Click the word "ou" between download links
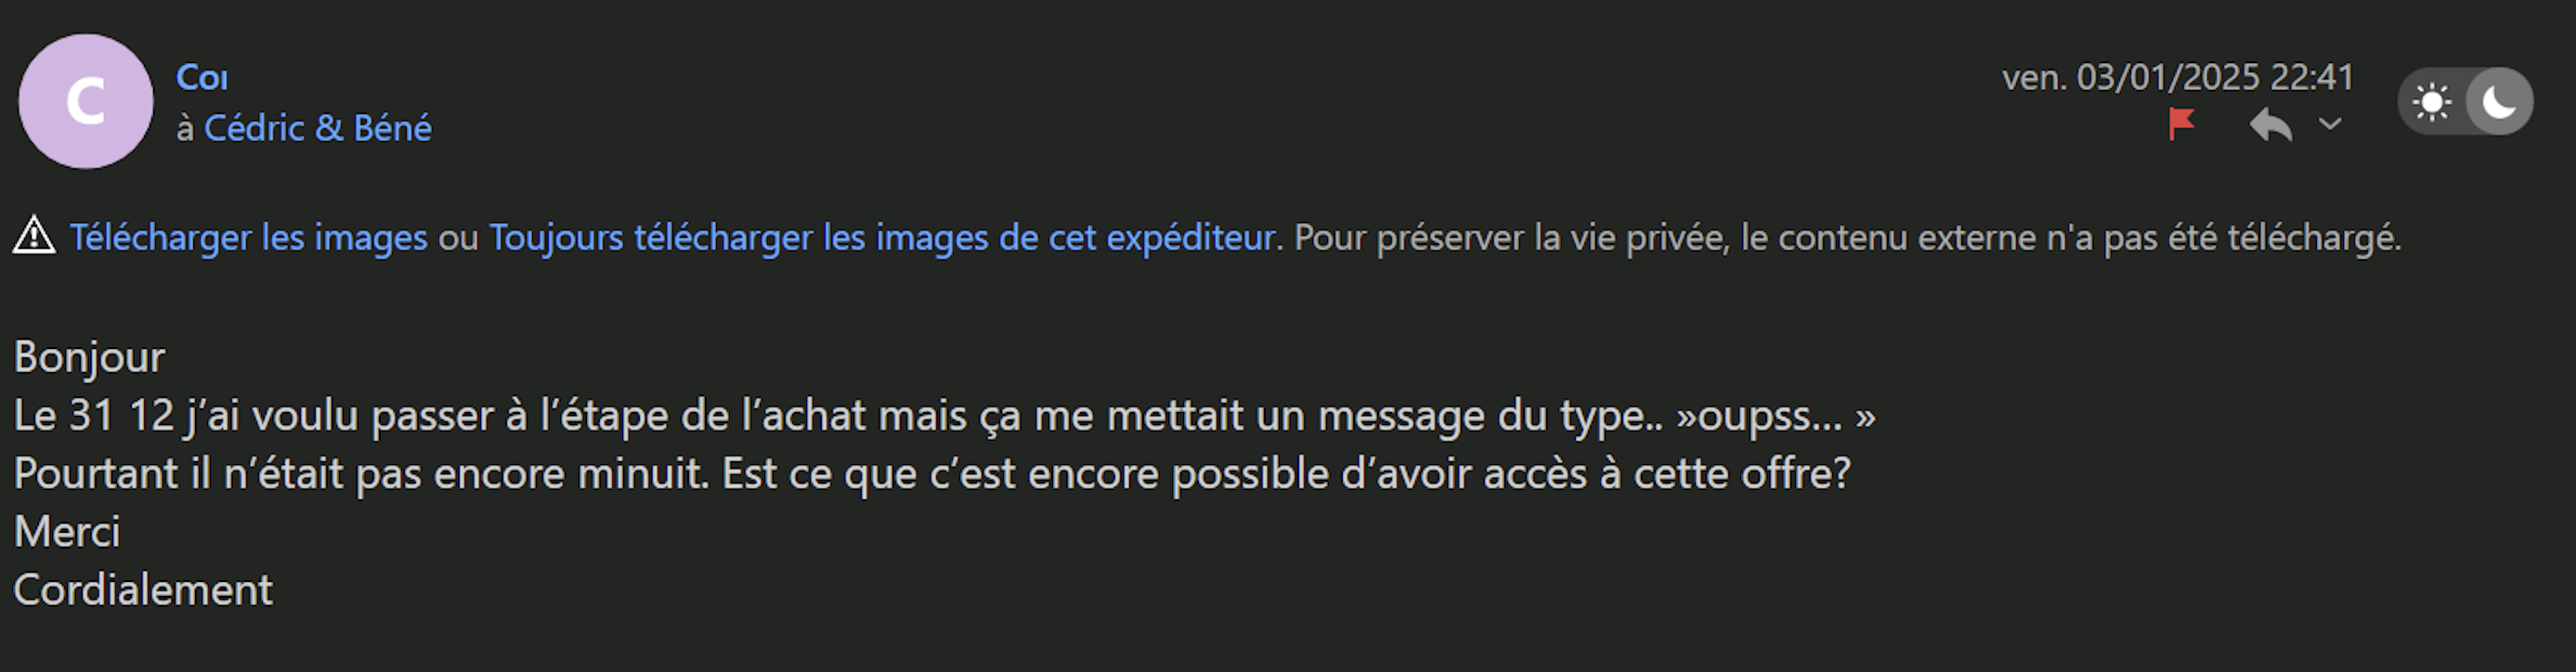 click(x=458, y=238)
